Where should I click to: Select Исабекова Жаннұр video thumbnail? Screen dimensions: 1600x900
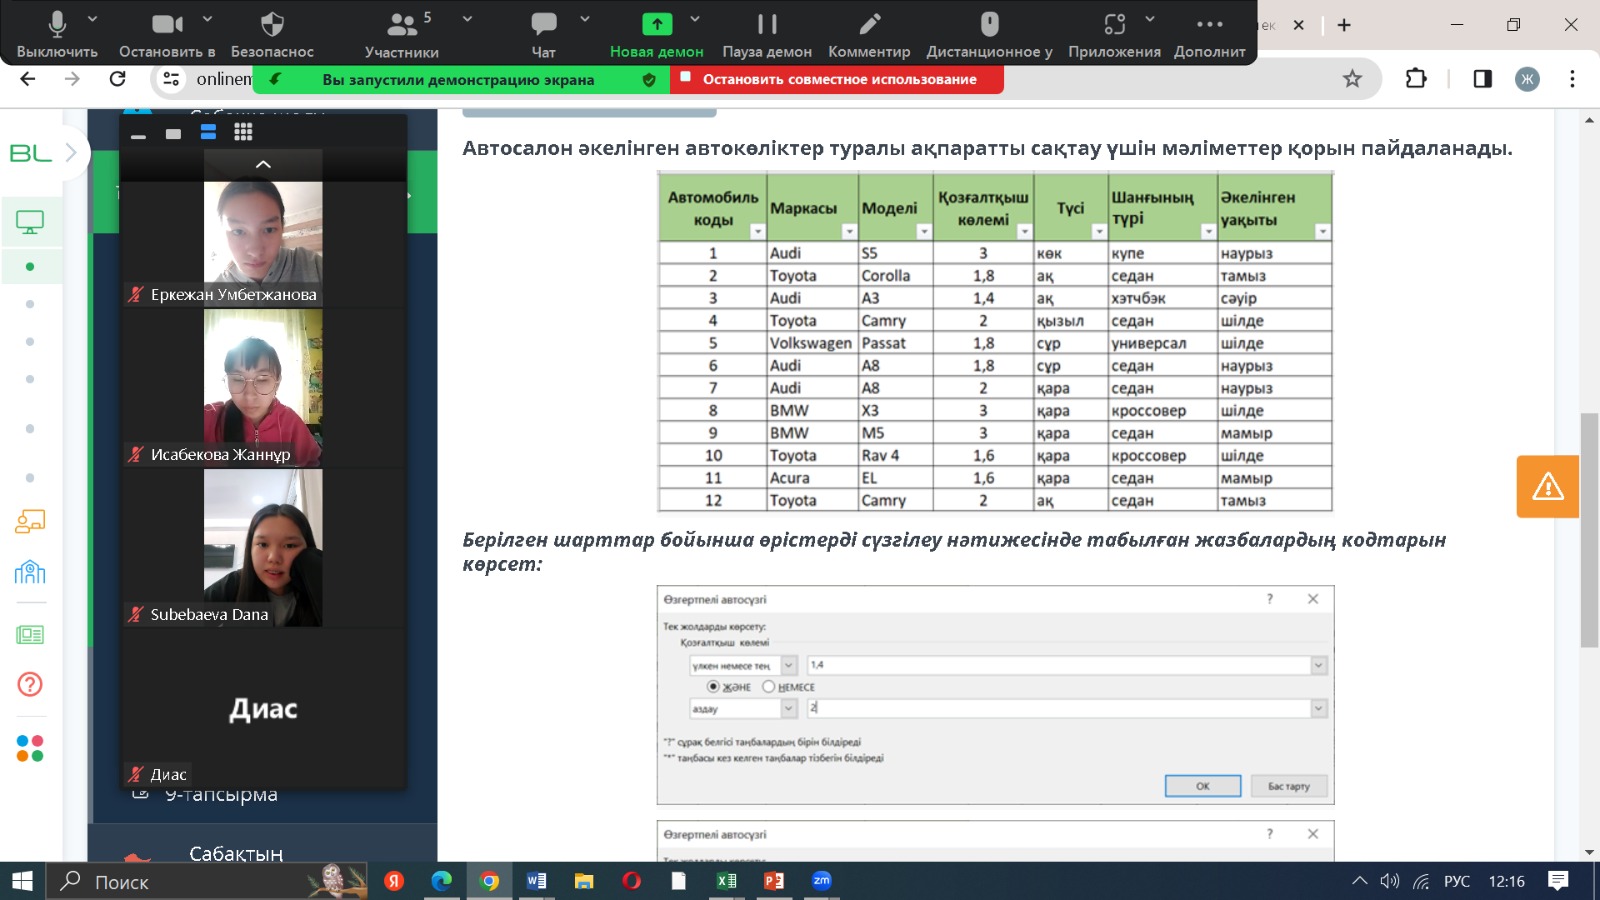point(263,388)
